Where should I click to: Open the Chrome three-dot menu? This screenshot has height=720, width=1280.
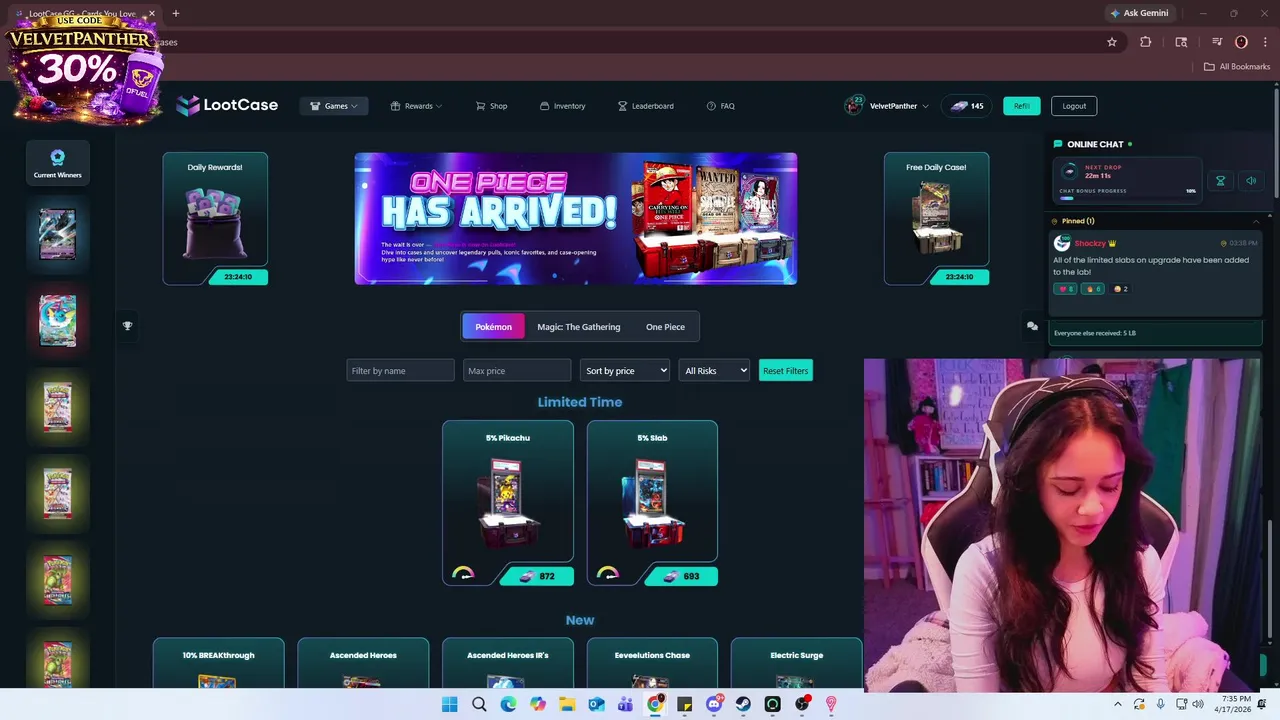coord(1265,42)
